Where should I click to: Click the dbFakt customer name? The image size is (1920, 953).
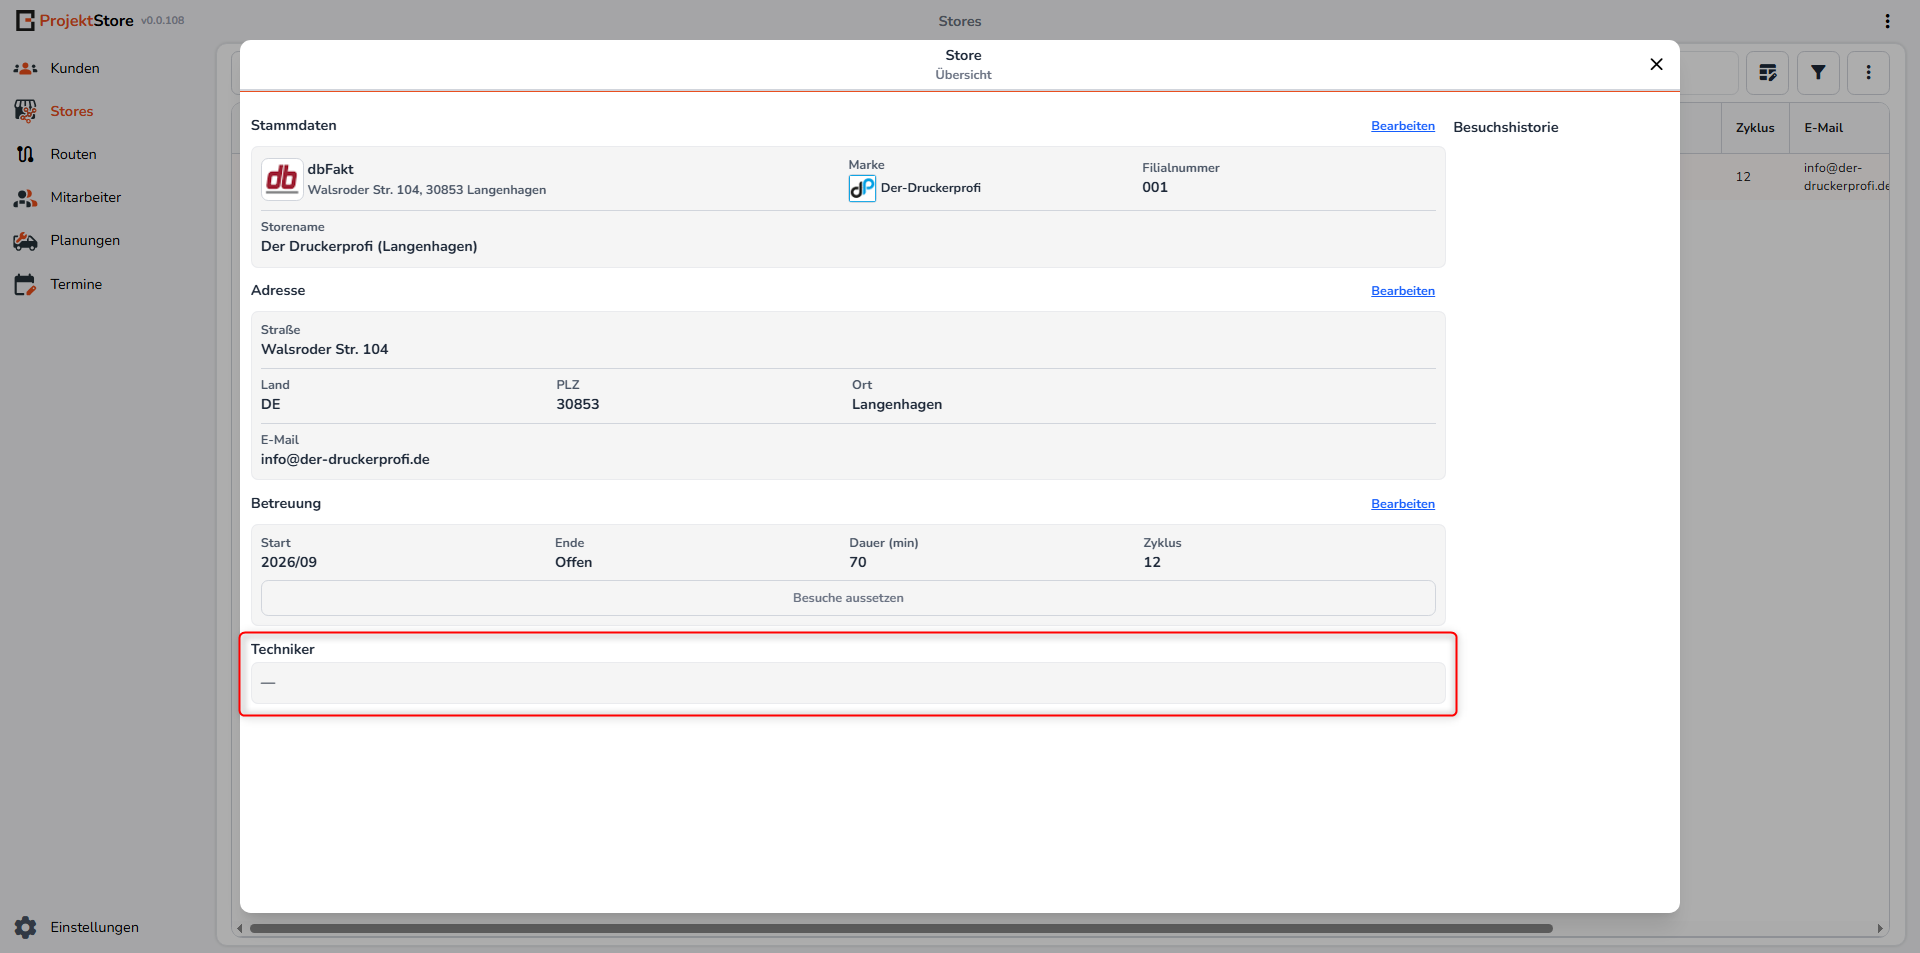tap(331, 169)
